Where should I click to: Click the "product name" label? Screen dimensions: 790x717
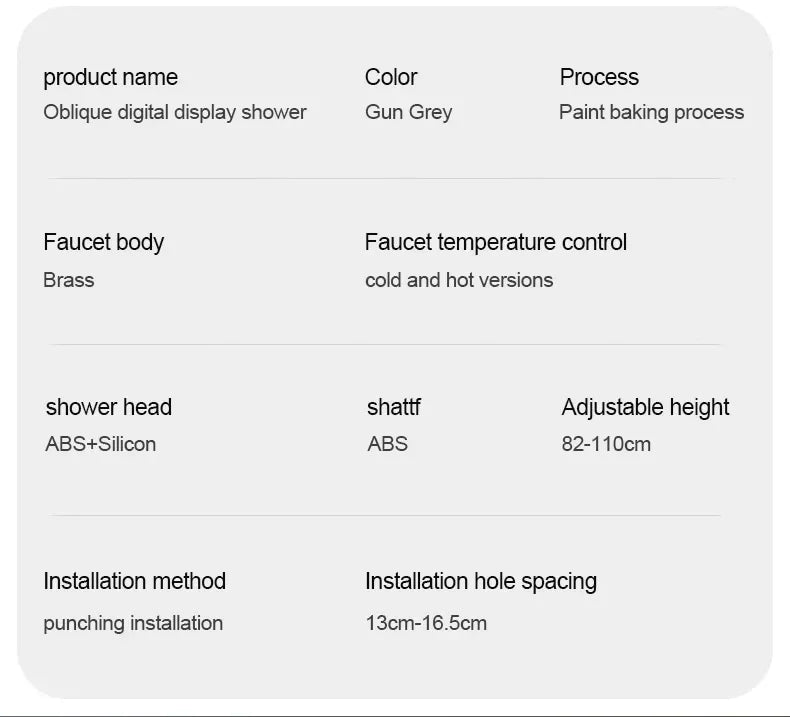point(110,77)
